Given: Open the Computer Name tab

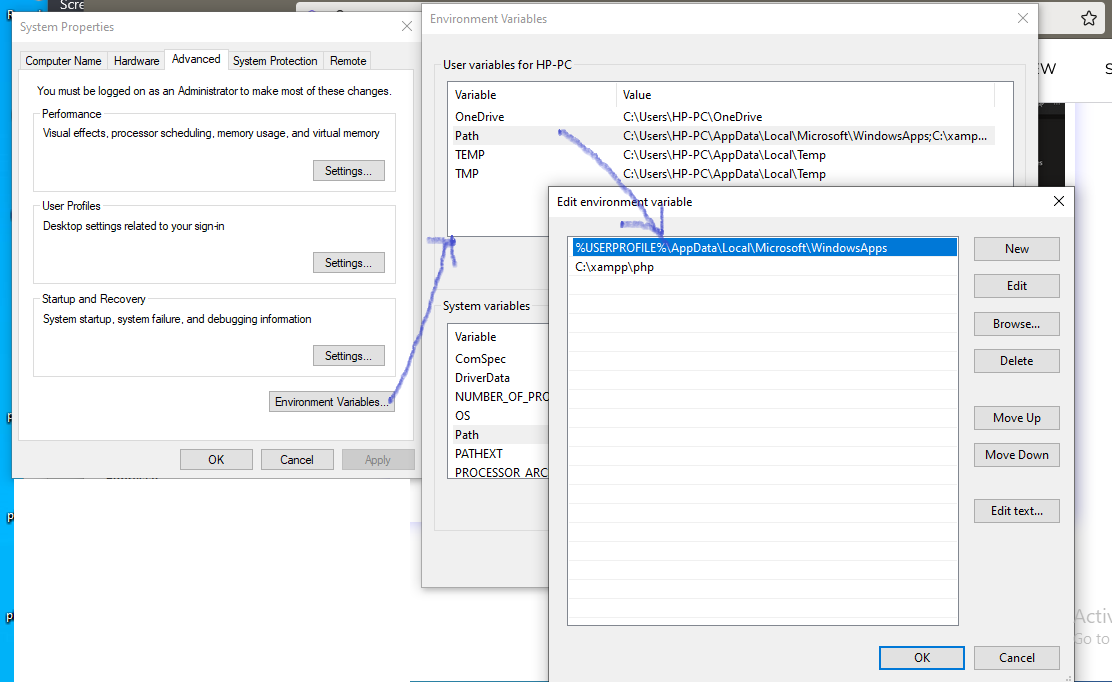Looking at the screenshot, I should point(63,61).
